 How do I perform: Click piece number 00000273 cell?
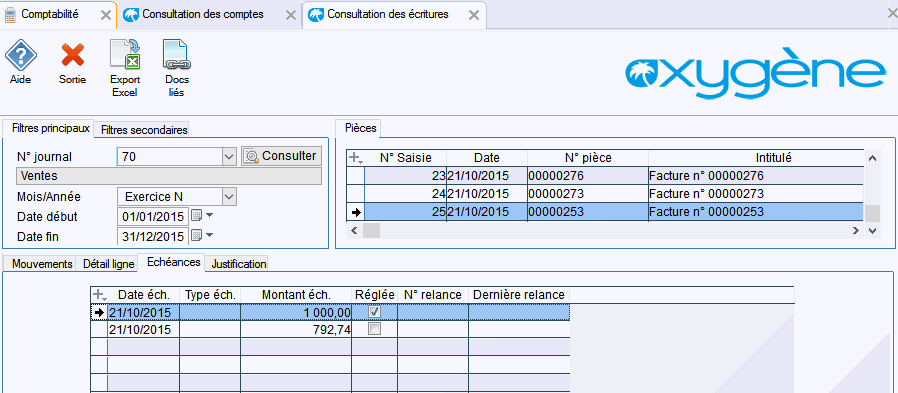588,194
